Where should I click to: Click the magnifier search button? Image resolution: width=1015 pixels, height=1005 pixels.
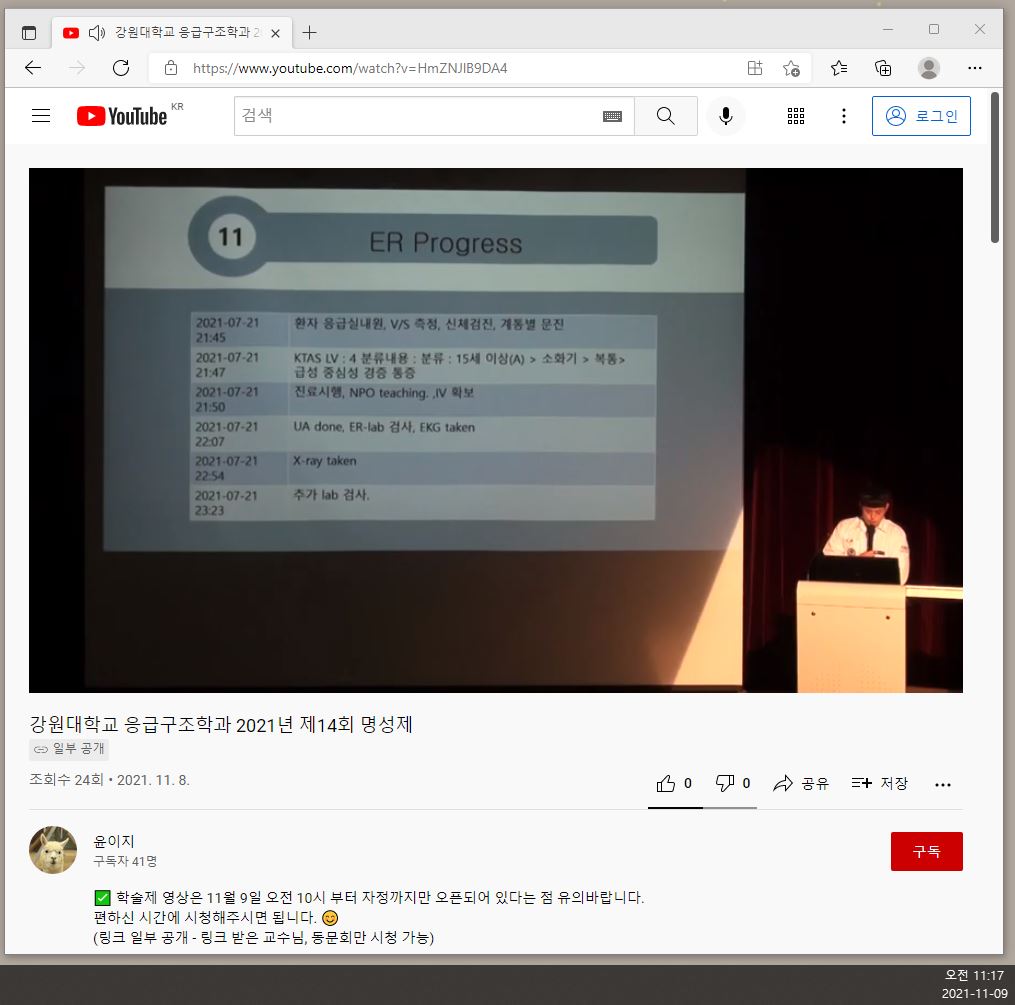pos(665,116)
